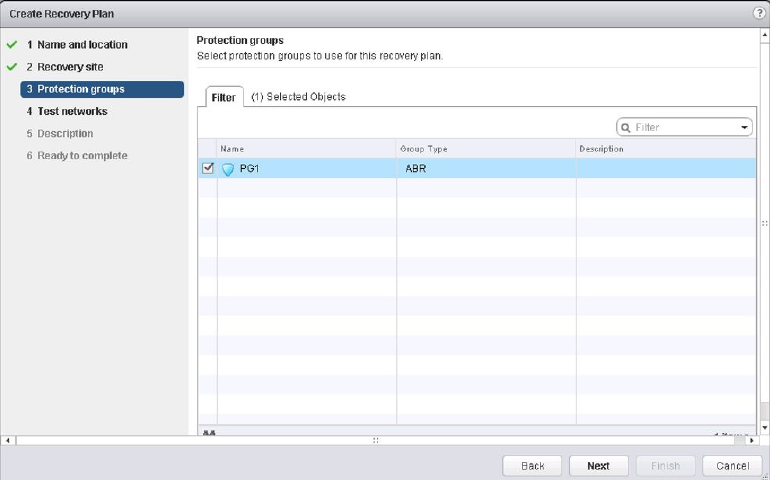Image resolution: width=770 pixels, height=480 pixels.
Task: Click the magnifier icon in Filter box
Action: [626, 128]
